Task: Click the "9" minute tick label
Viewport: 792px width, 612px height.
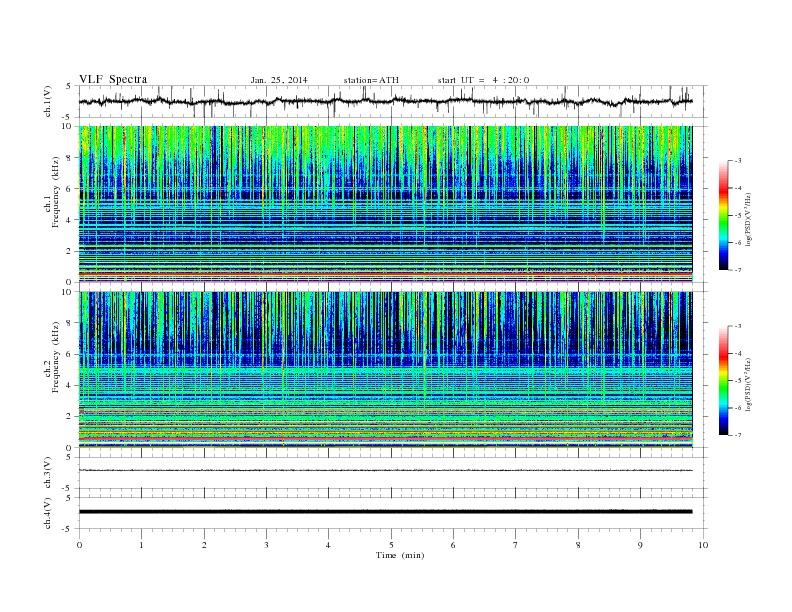Action: (640, 545)
